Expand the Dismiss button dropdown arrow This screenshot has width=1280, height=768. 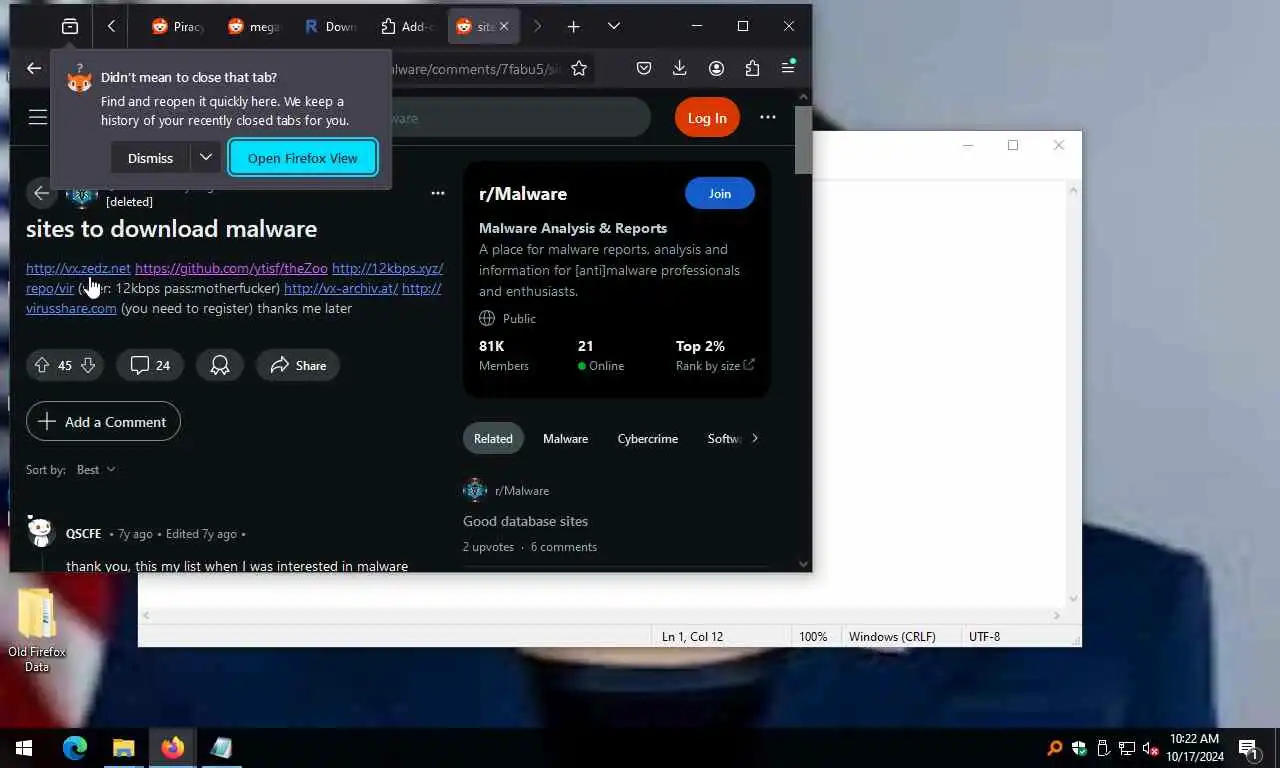pos(205,158)
